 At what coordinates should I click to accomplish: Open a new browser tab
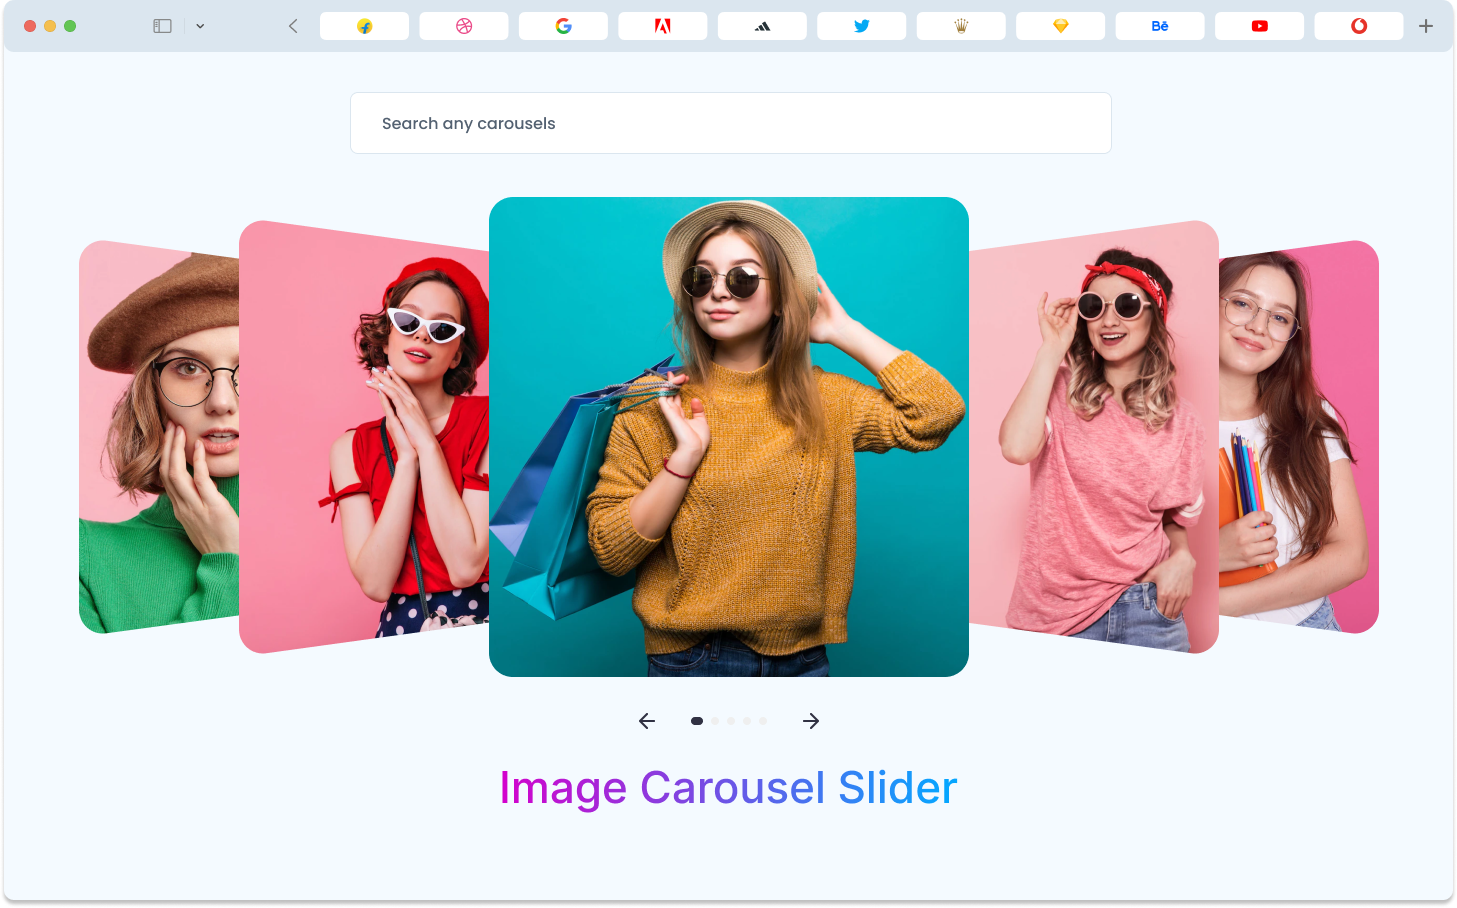[x=1426, y=25]
